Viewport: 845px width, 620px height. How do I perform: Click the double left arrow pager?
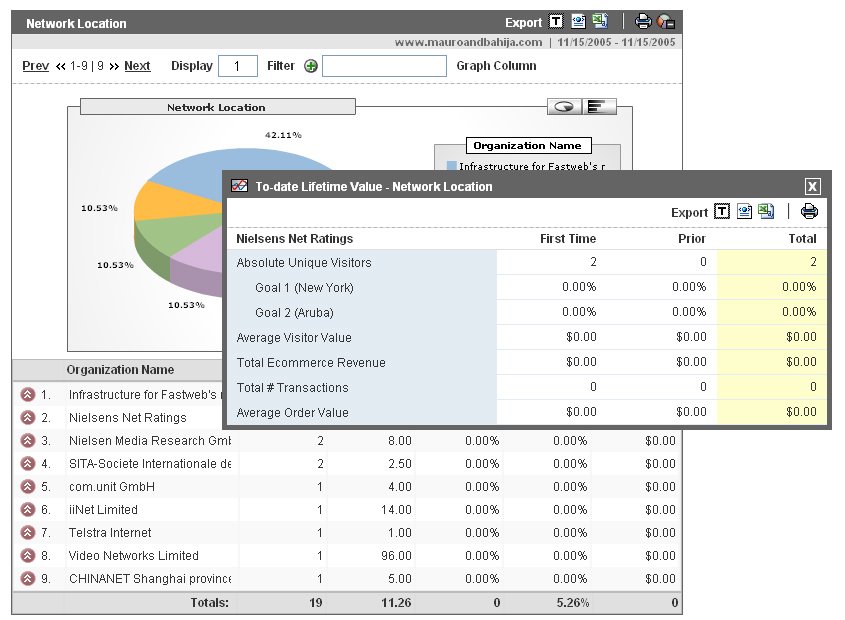point(60,66)
